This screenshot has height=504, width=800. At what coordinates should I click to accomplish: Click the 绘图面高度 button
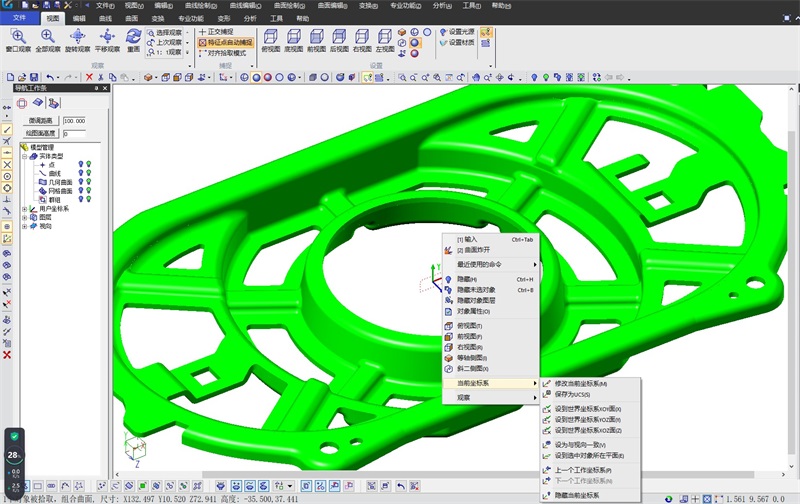(x=39, y=133)
